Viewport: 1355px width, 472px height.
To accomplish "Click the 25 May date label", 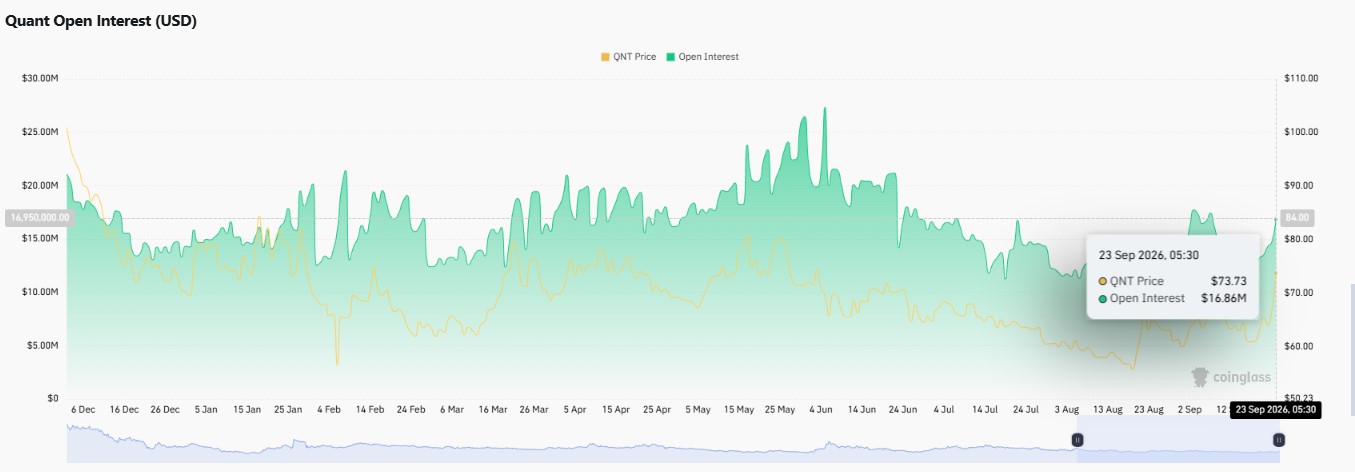I will (780, 409).
